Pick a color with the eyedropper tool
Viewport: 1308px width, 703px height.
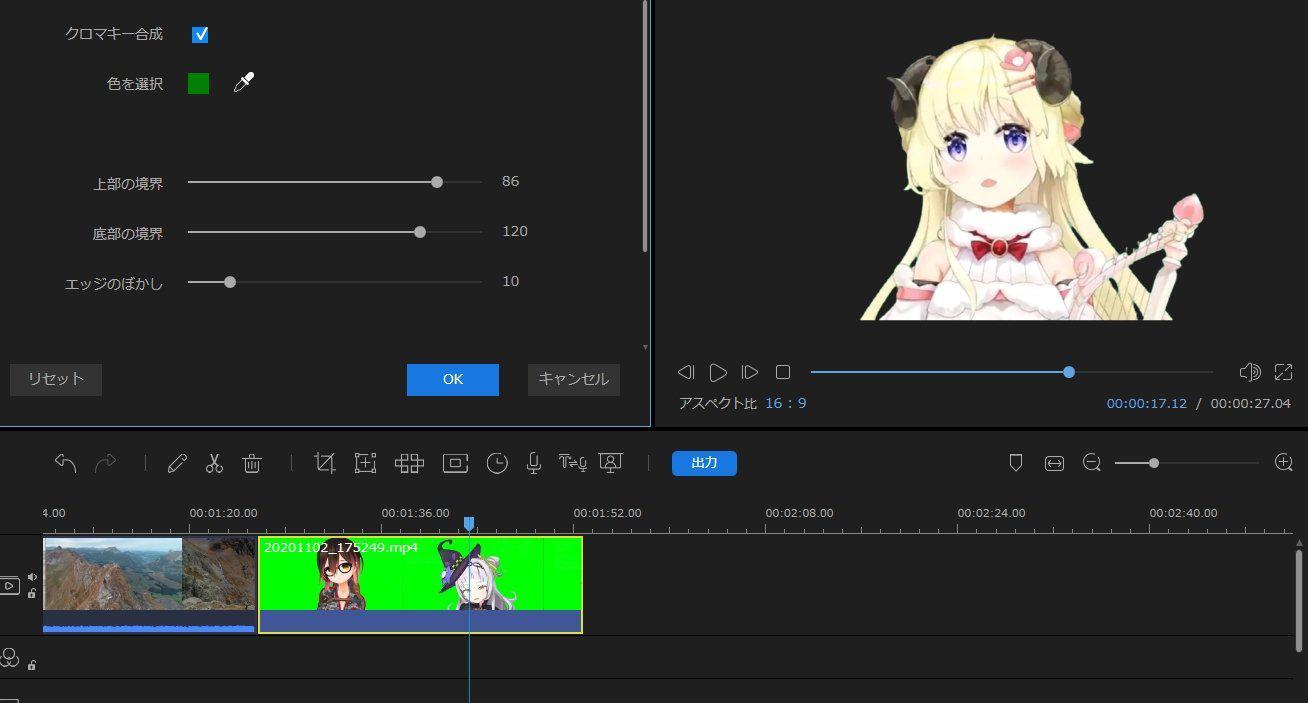pyautogui.click(x=243, y=83)
